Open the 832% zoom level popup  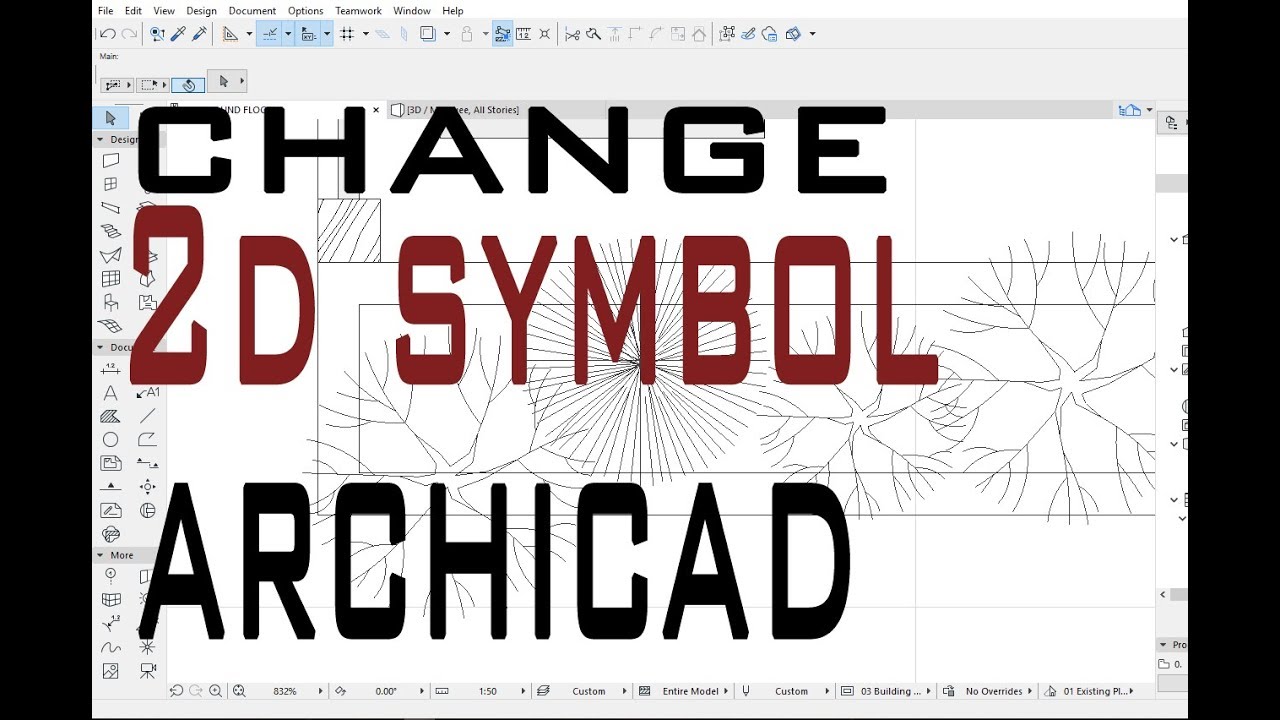tap(321, 691)
